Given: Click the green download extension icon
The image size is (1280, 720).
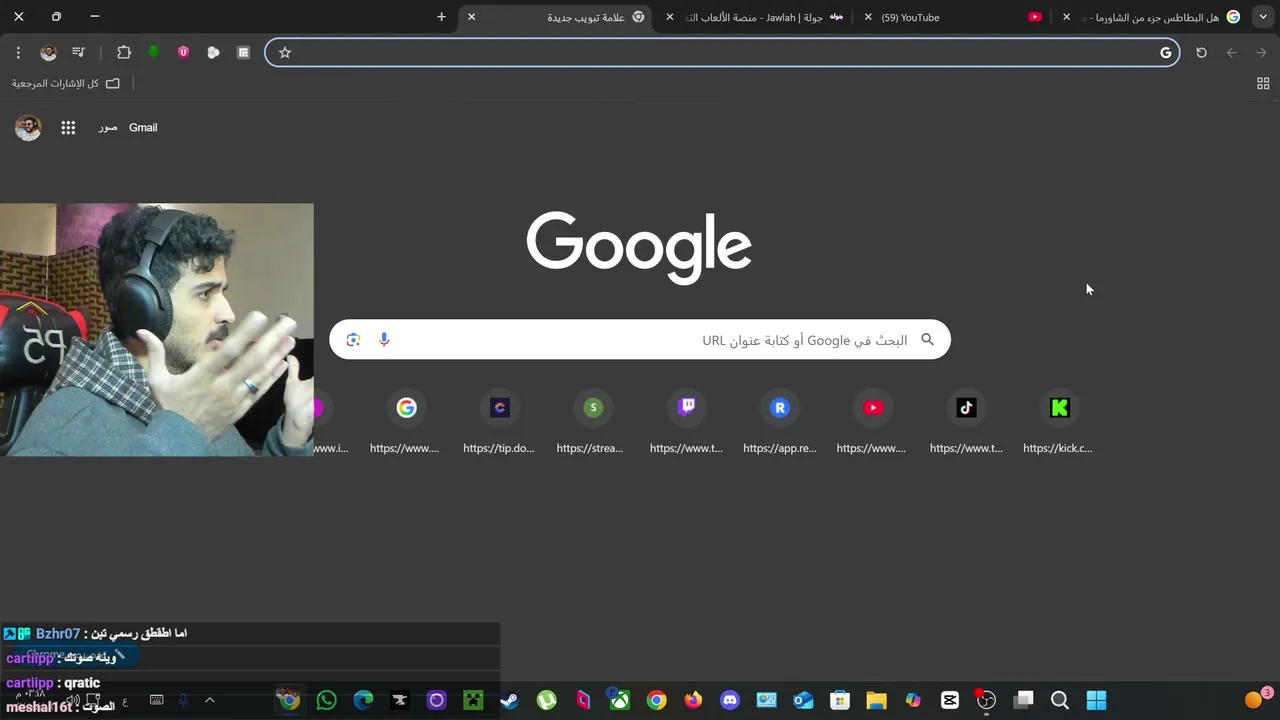Looking at the screenshot, I should point(153,52).
